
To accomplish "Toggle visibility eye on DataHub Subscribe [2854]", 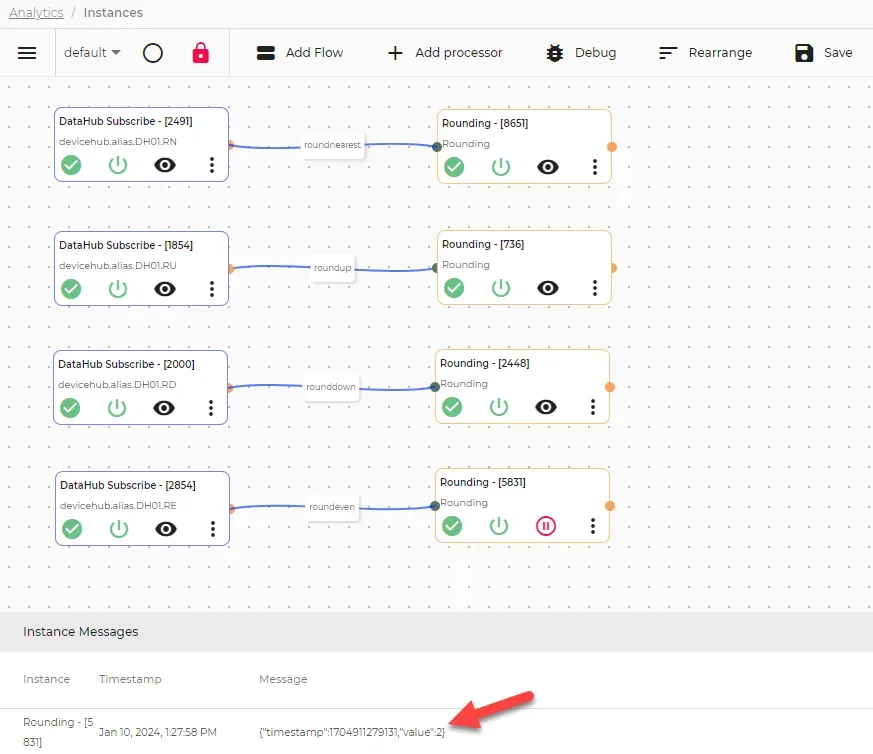I will point(166,529).
